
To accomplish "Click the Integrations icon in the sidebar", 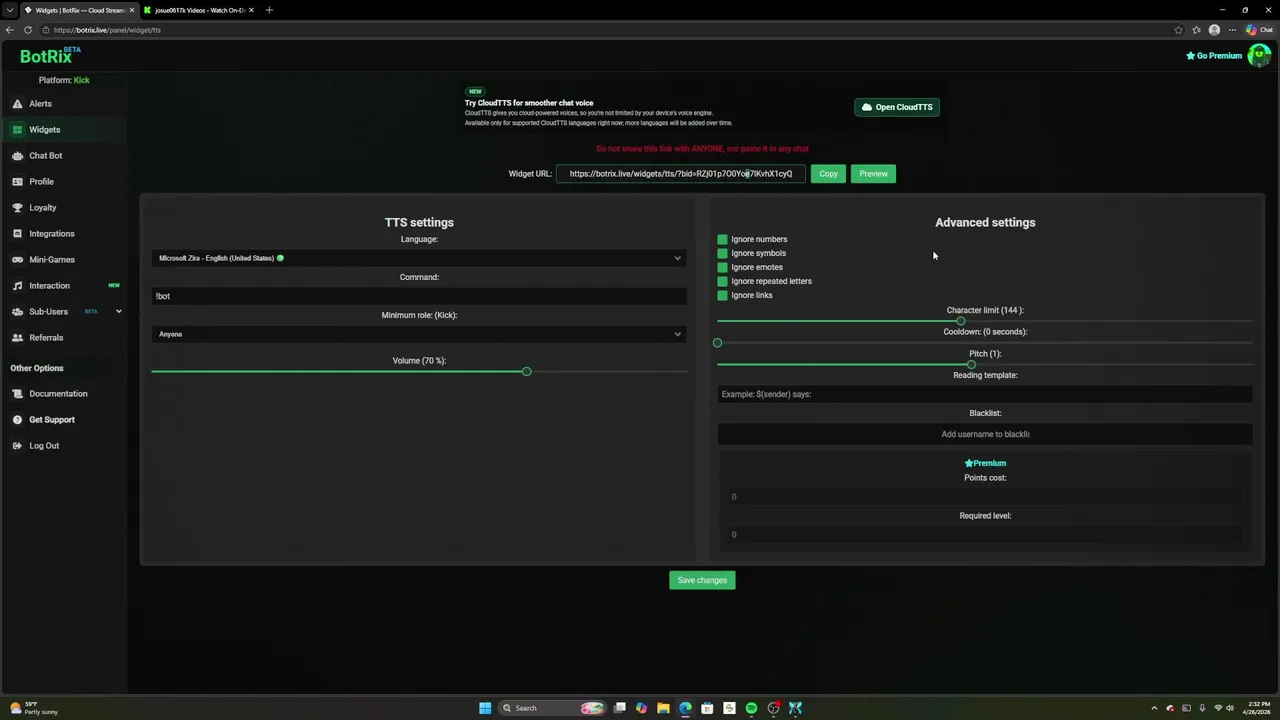I will pos(17,234).
